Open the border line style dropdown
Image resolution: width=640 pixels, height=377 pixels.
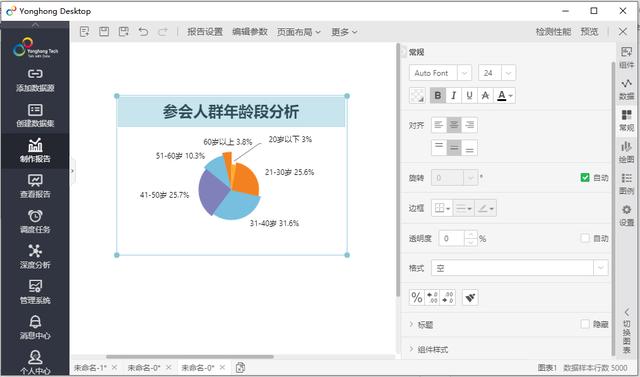[x=463, y=208]
